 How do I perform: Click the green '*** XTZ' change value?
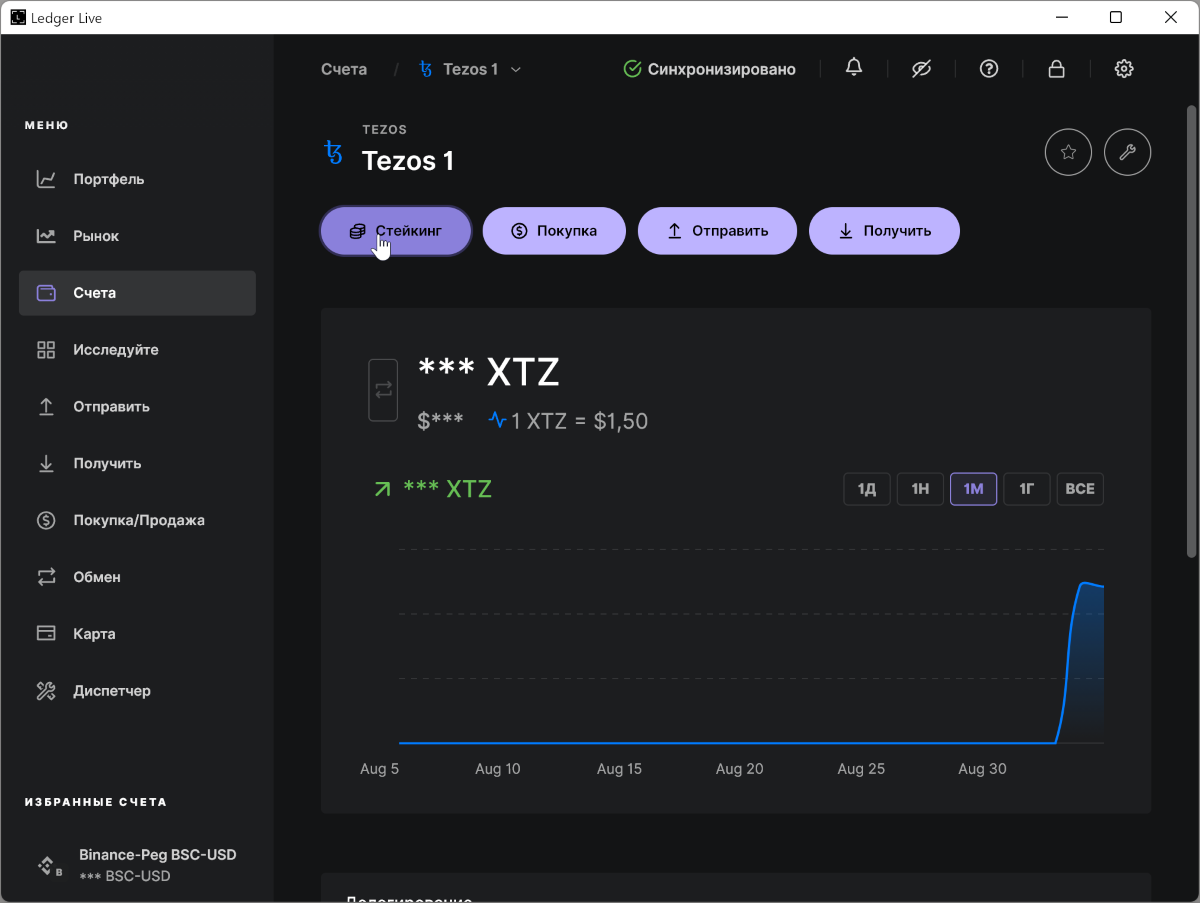447,489
